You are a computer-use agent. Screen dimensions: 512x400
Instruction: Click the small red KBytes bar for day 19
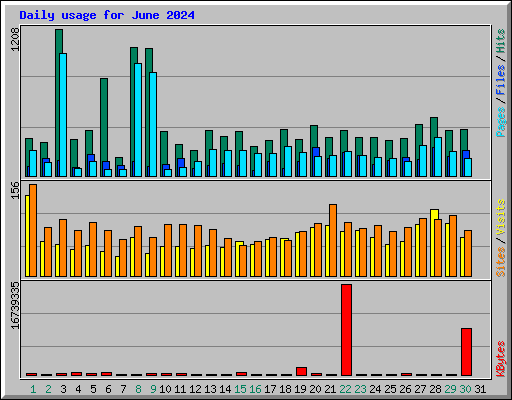(301, 371)
